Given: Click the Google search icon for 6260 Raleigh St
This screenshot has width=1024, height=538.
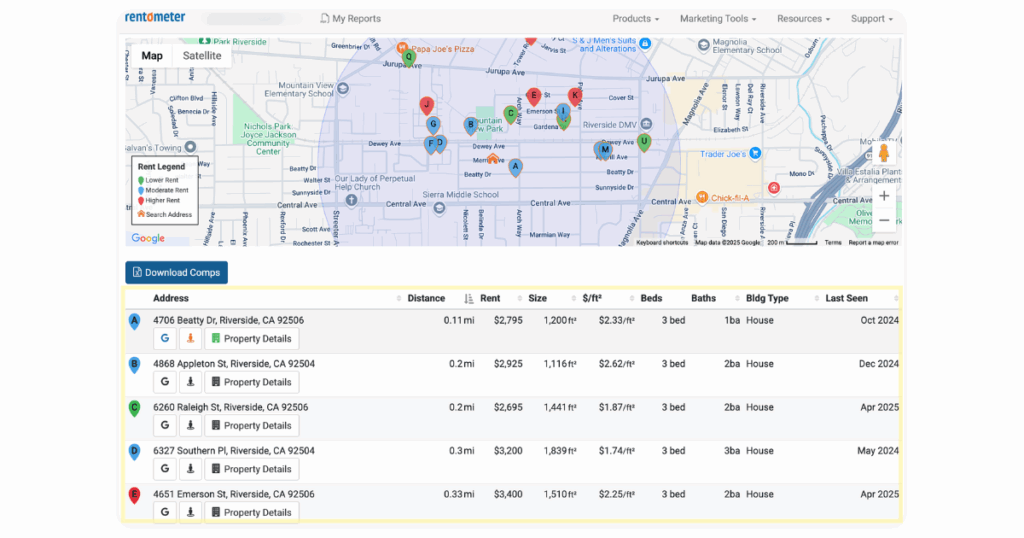Looking at the screenshot, I should (165, 426).
